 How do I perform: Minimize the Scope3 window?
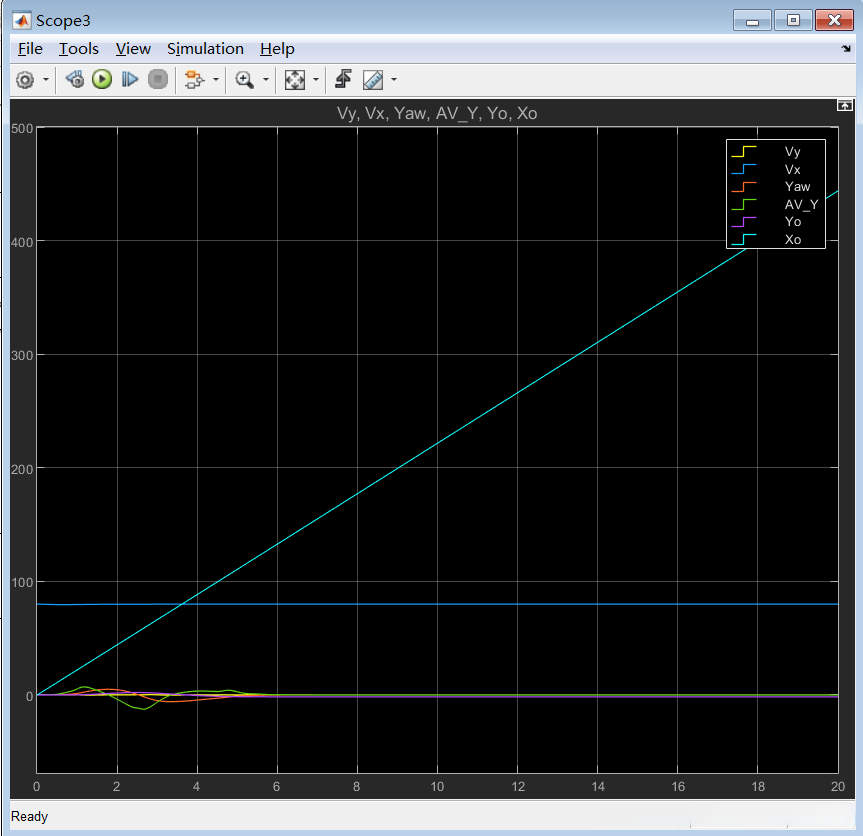[752, 21]
